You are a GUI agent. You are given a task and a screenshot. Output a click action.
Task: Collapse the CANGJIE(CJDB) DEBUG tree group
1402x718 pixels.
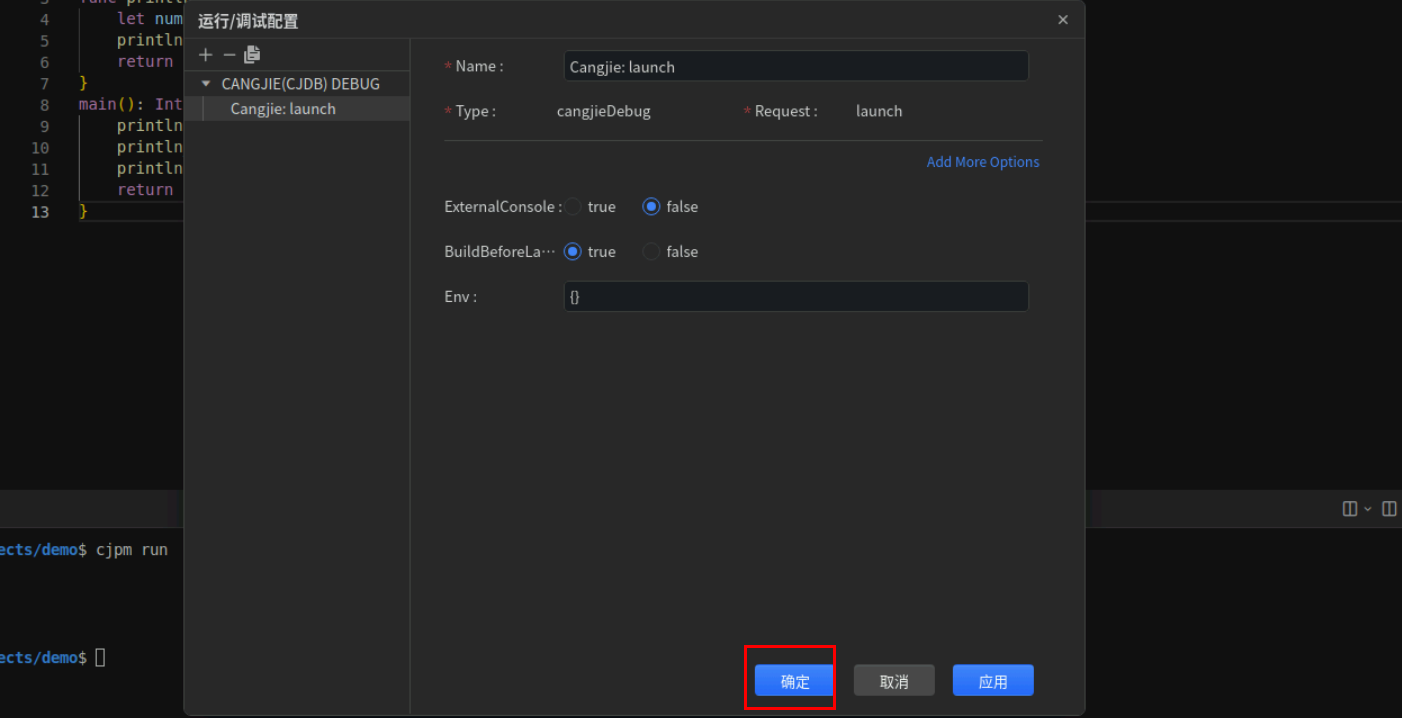[206, 84]
